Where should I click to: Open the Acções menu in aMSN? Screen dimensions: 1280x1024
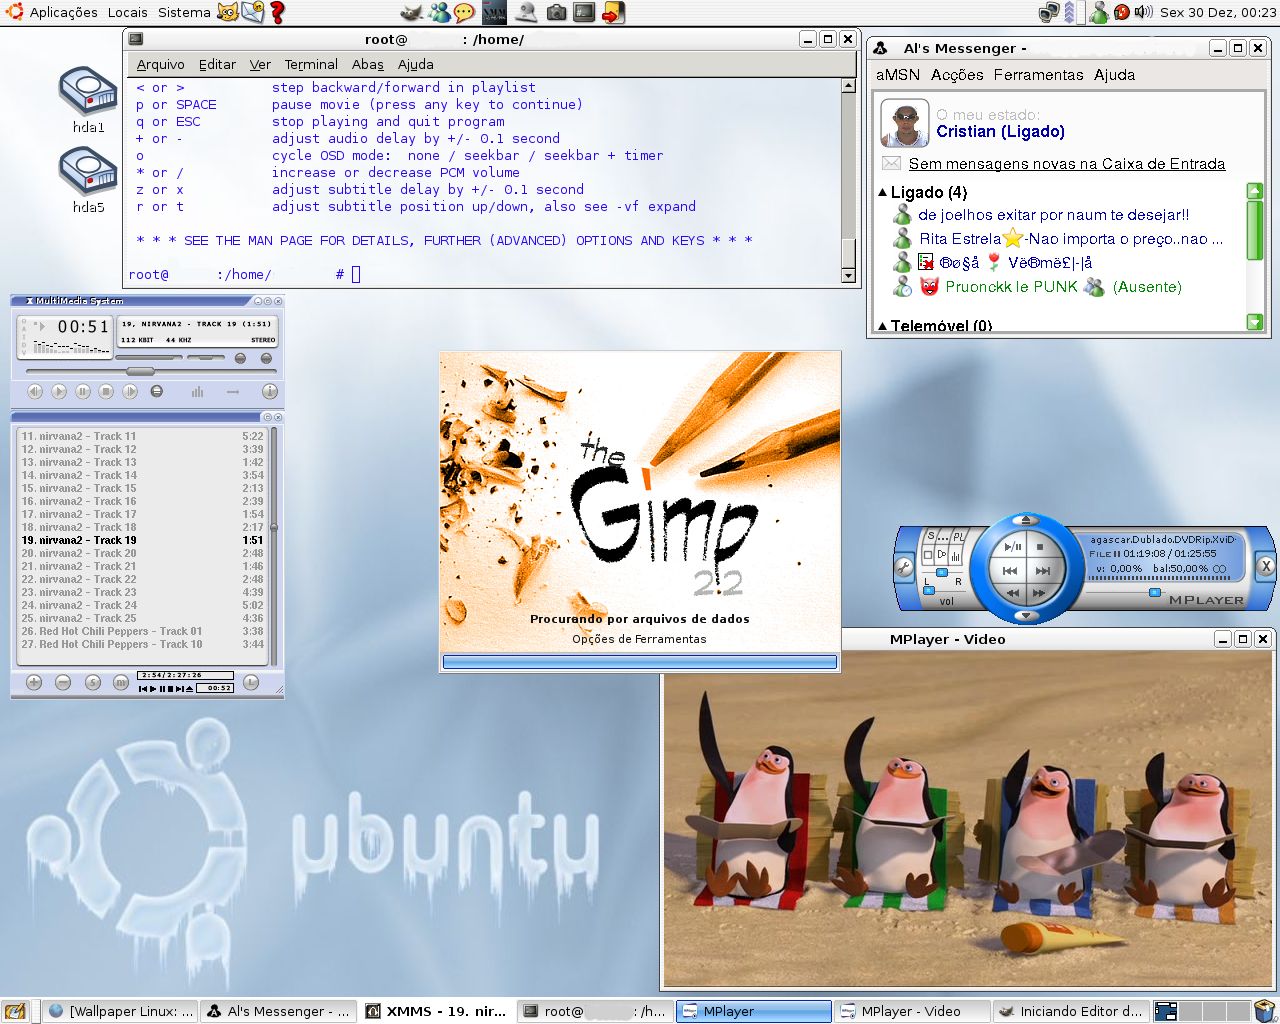coord(957,75)
